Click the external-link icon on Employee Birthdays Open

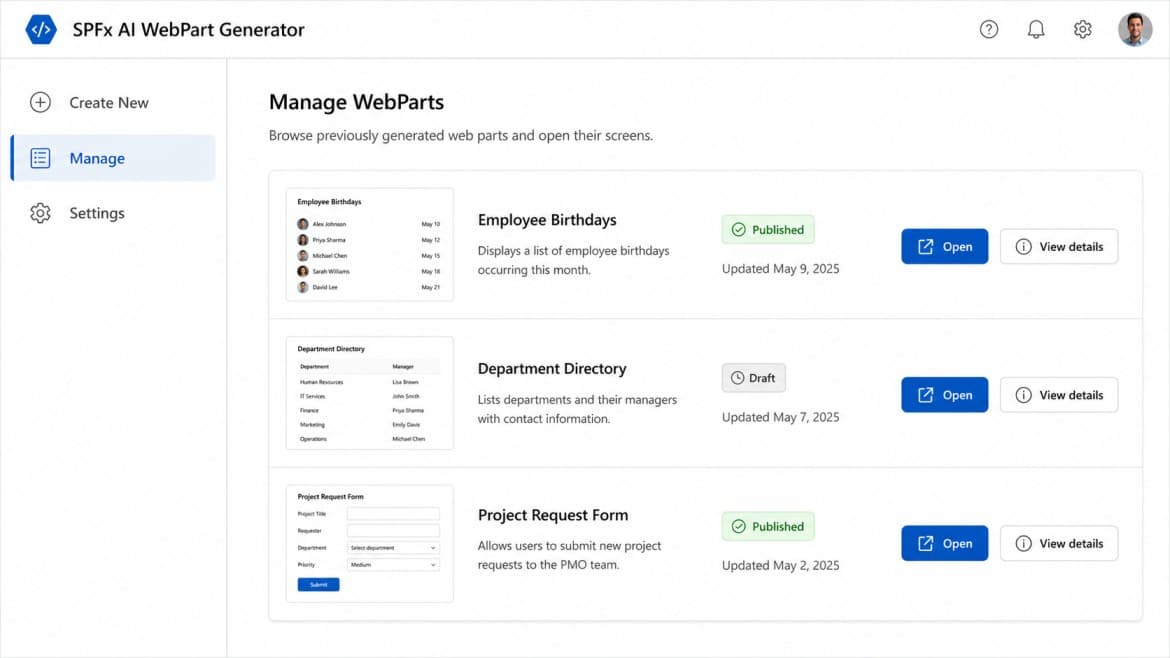click(925, 246)
